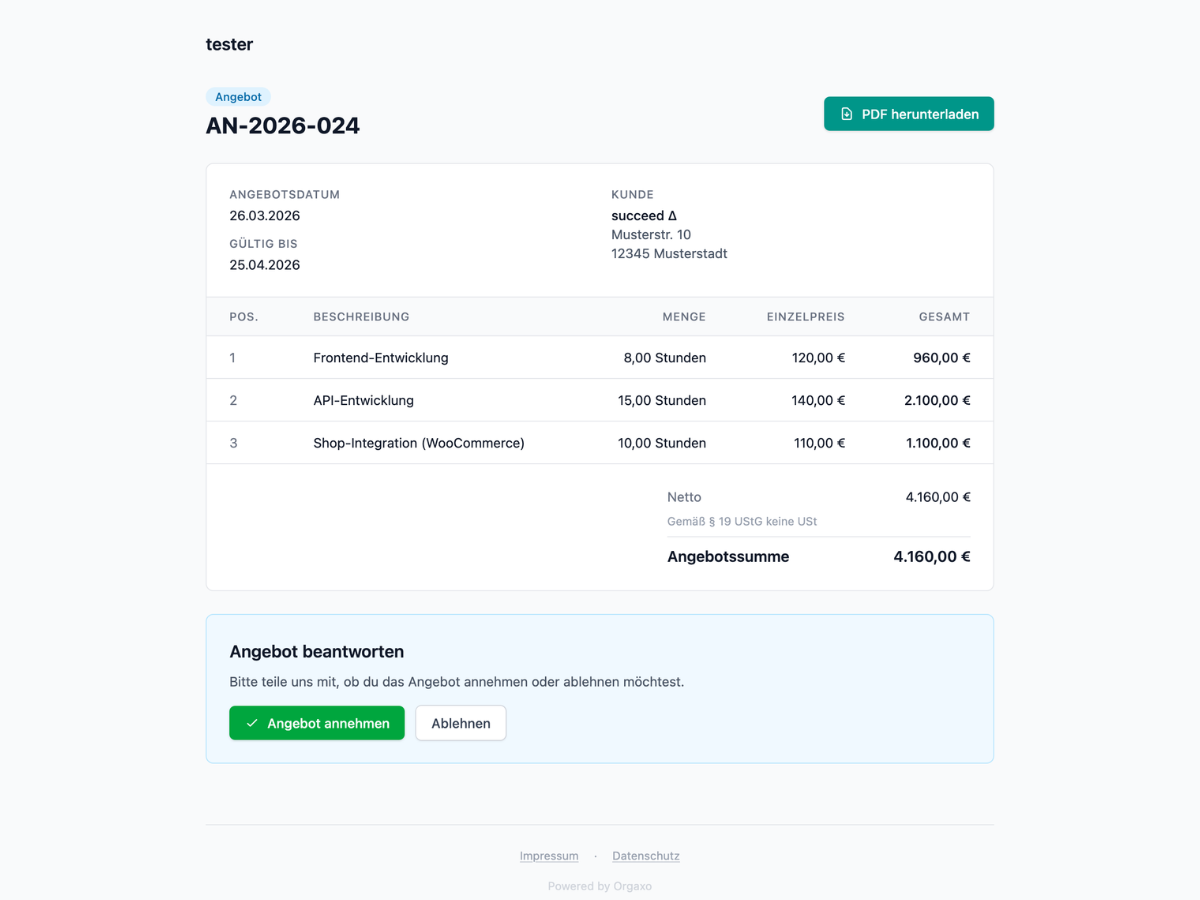Click the Netto amount 4.160,00 €

tap(938, 497)
